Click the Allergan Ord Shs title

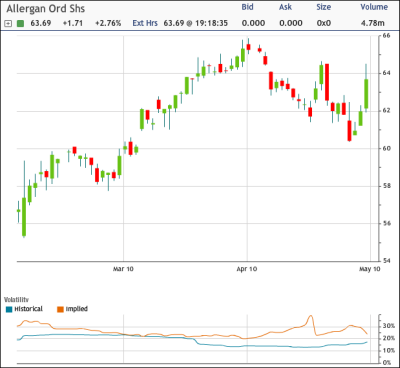tap(46, 9)
